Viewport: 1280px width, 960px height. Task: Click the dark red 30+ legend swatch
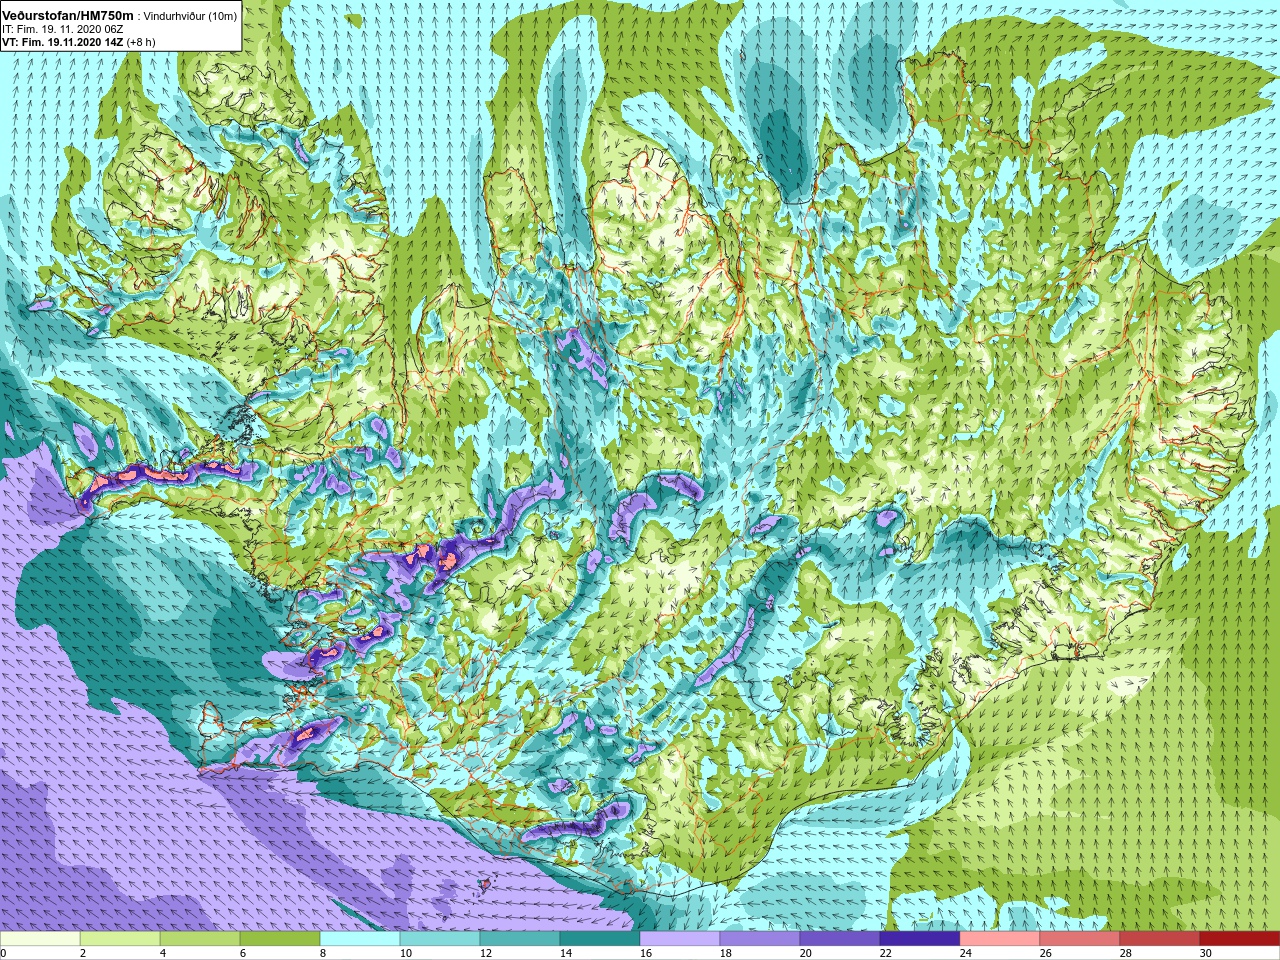[1240, 940]
